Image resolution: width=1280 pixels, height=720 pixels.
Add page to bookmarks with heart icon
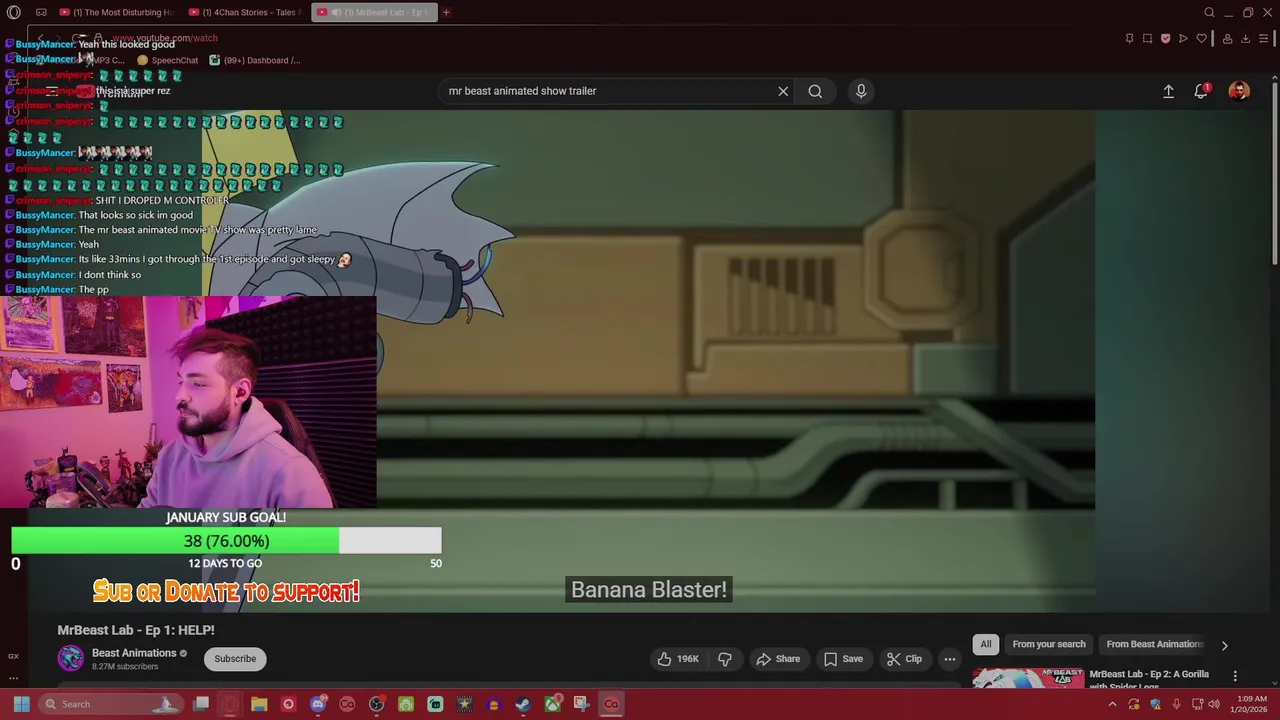(x=1201, y=38)
